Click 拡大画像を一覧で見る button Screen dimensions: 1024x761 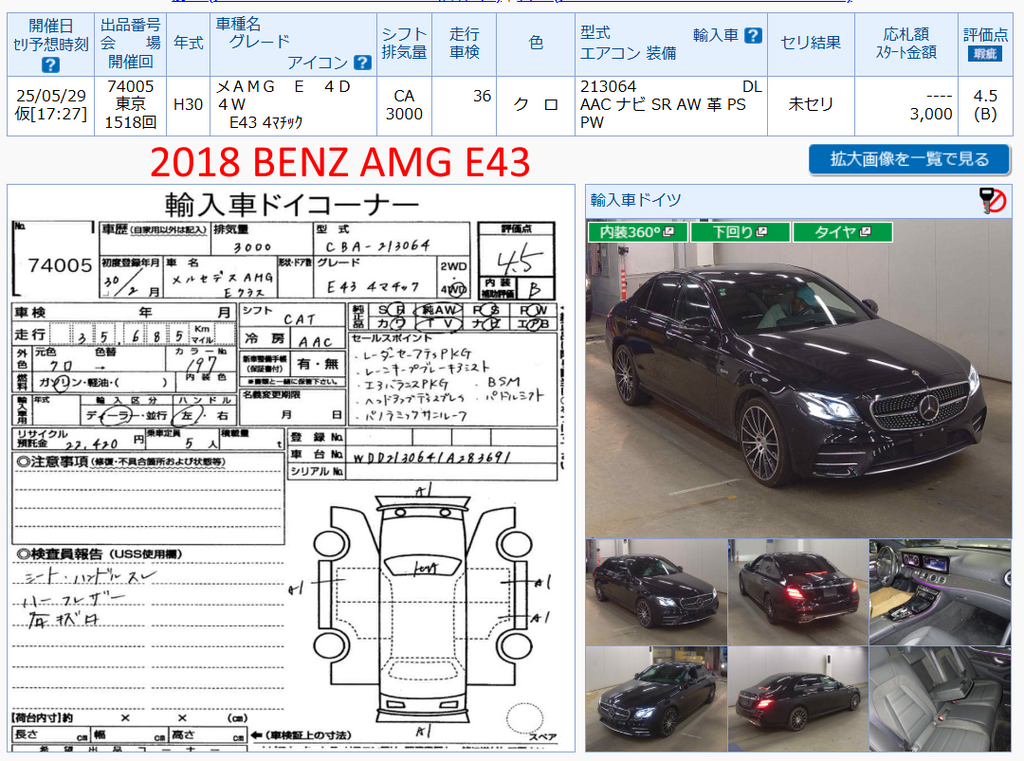[x=909, y=159]
